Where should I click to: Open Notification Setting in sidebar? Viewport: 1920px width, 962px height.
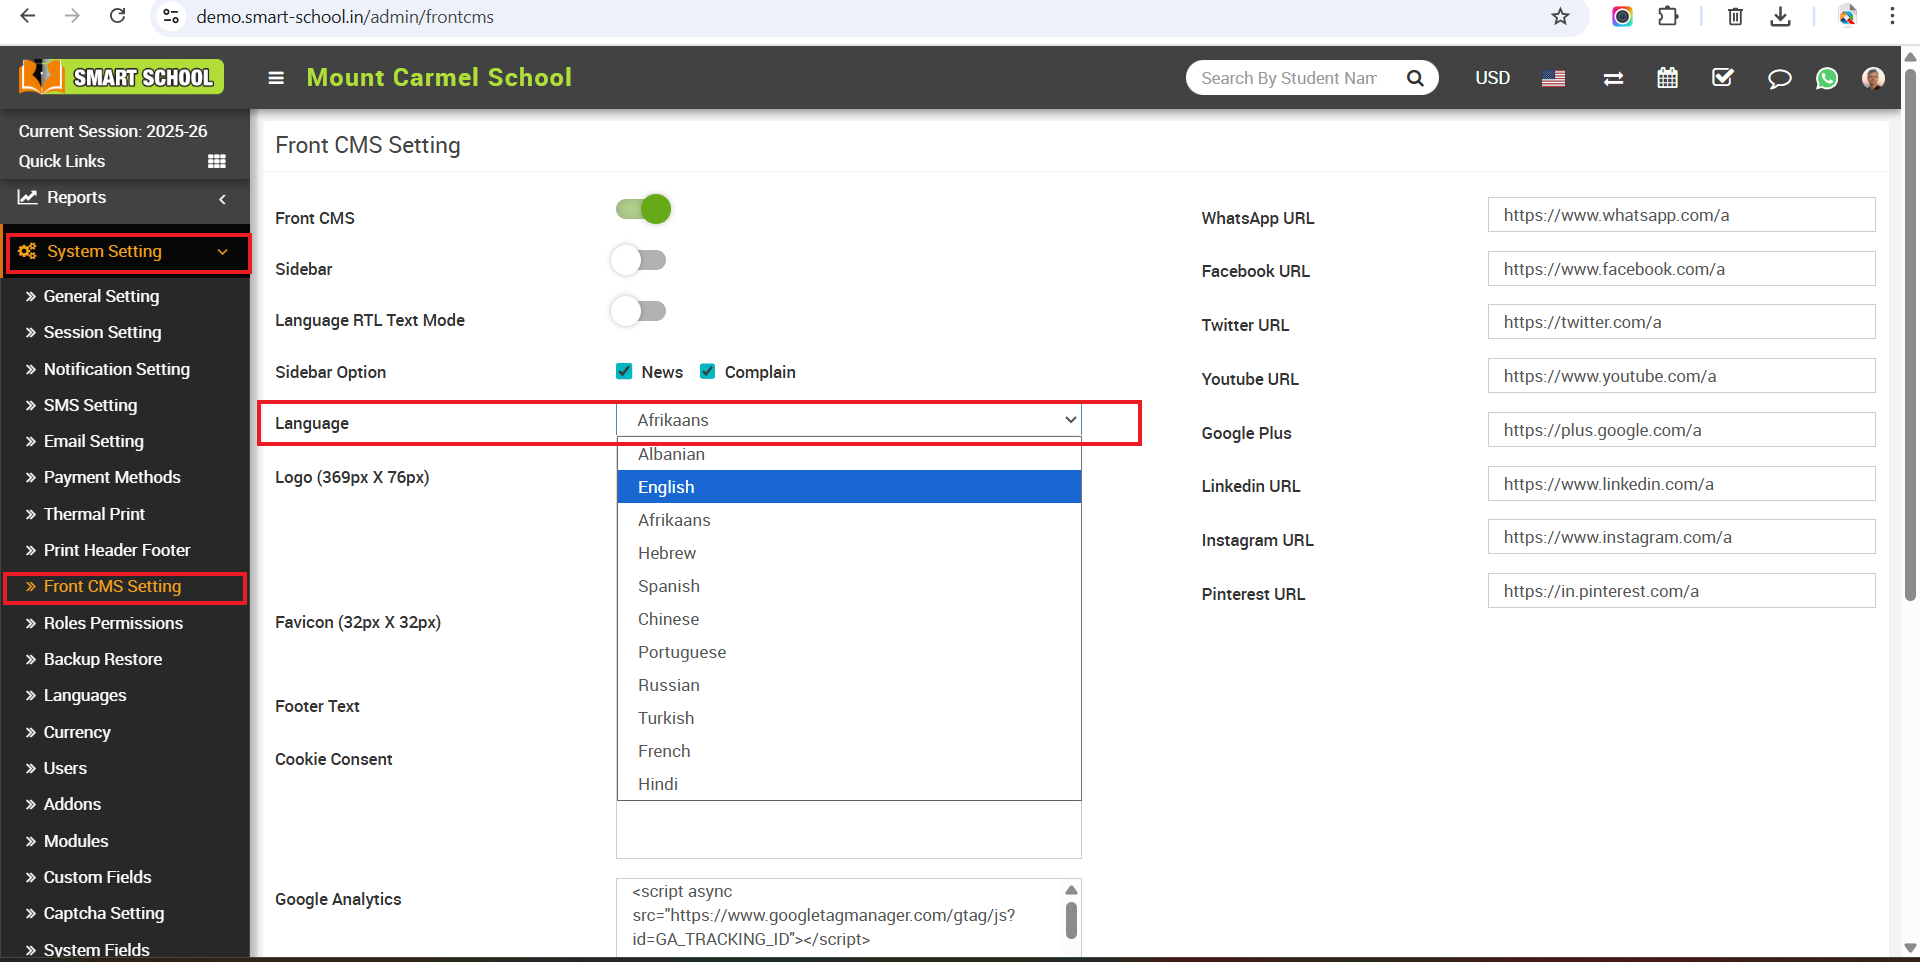(116, 369)
